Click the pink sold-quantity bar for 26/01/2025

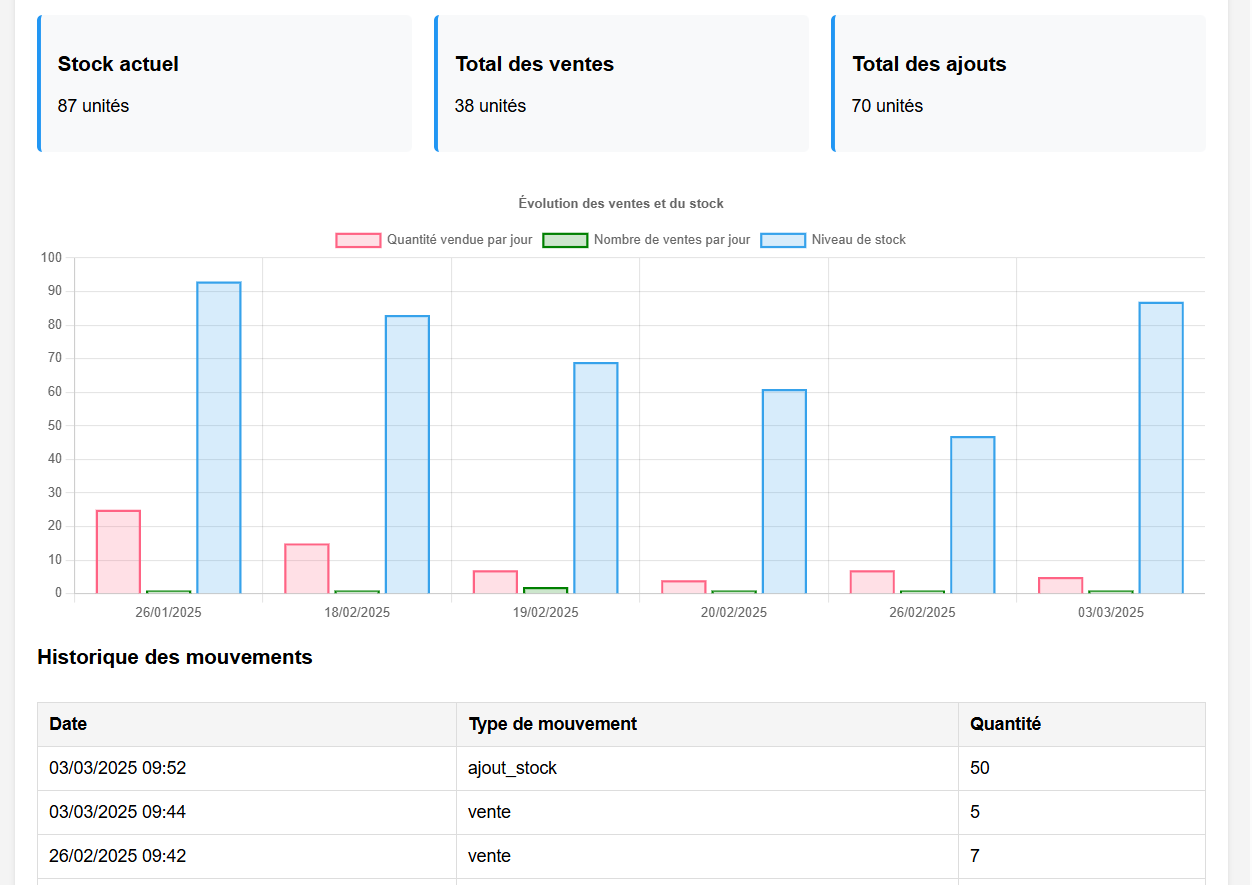(118, 552)
